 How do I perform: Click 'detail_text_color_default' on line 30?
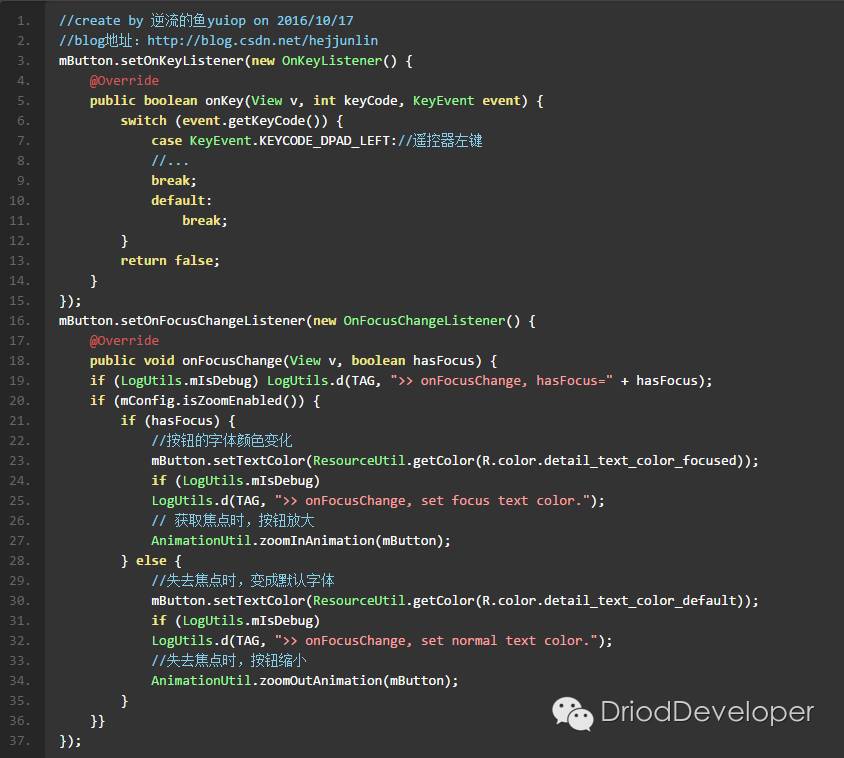pyautogui.click(x=640, y=601)
